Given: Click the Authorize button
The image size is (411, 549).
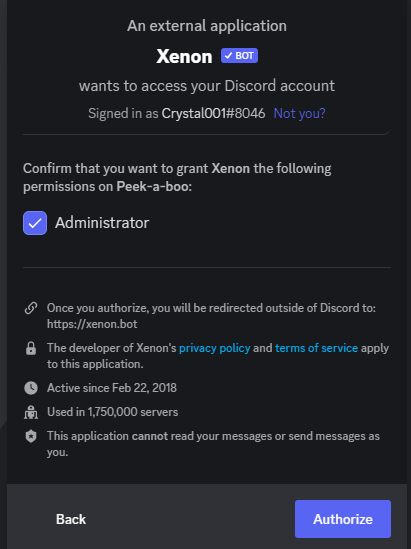Looking at the screenshot, I should tap(343, 519).
